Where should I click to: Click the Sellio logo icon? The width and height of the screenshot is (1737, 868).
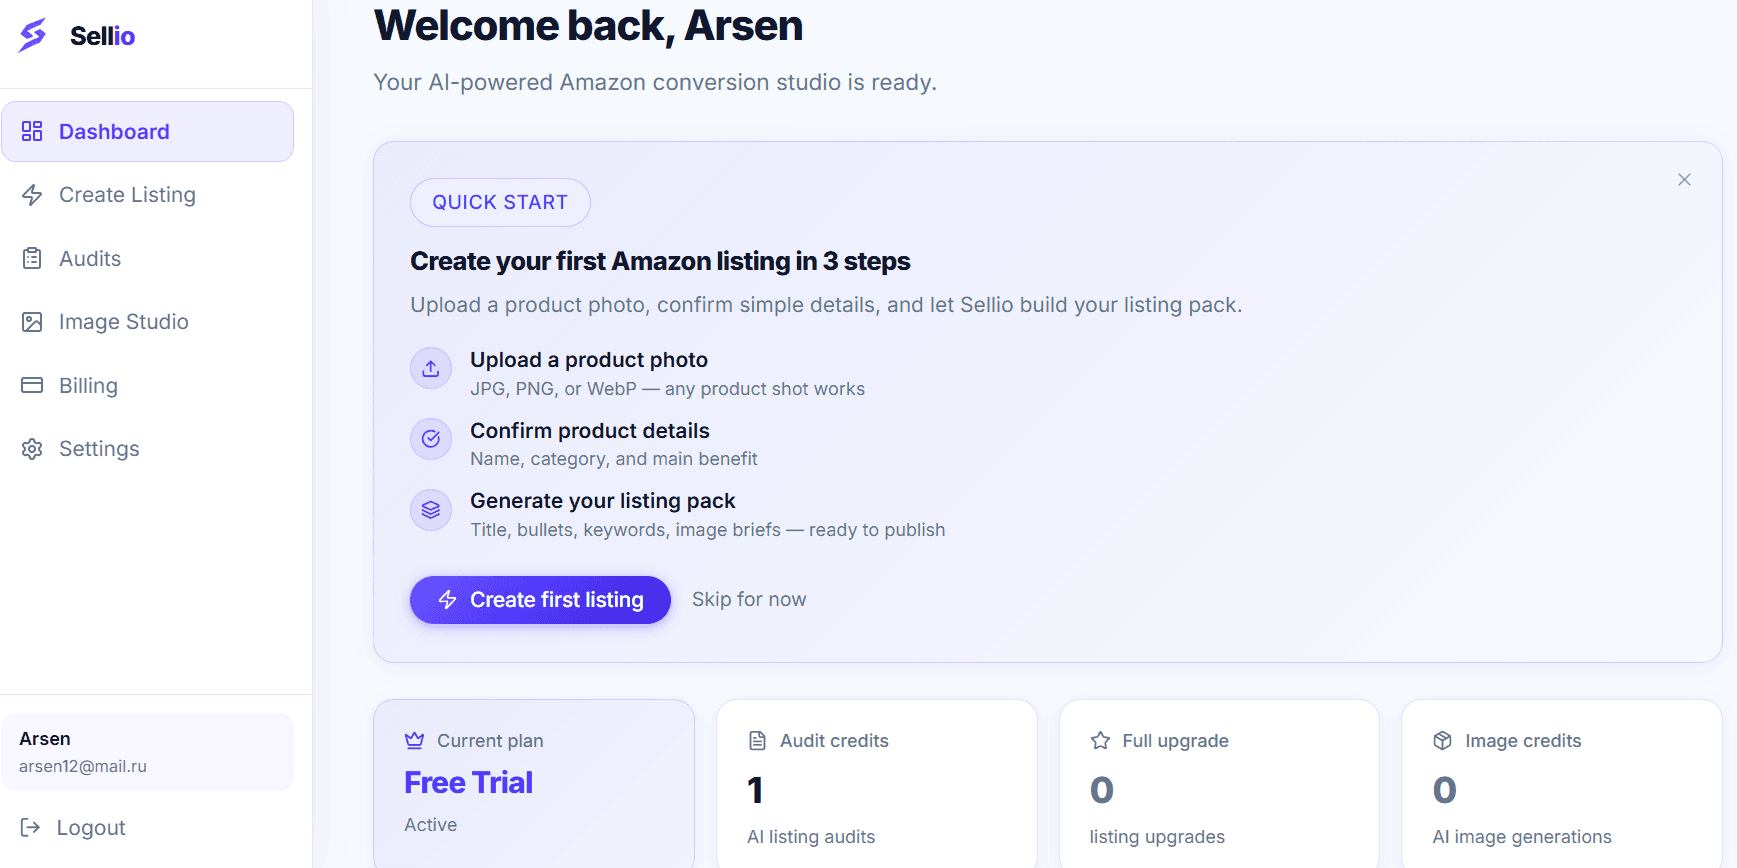tap(33, 35)
